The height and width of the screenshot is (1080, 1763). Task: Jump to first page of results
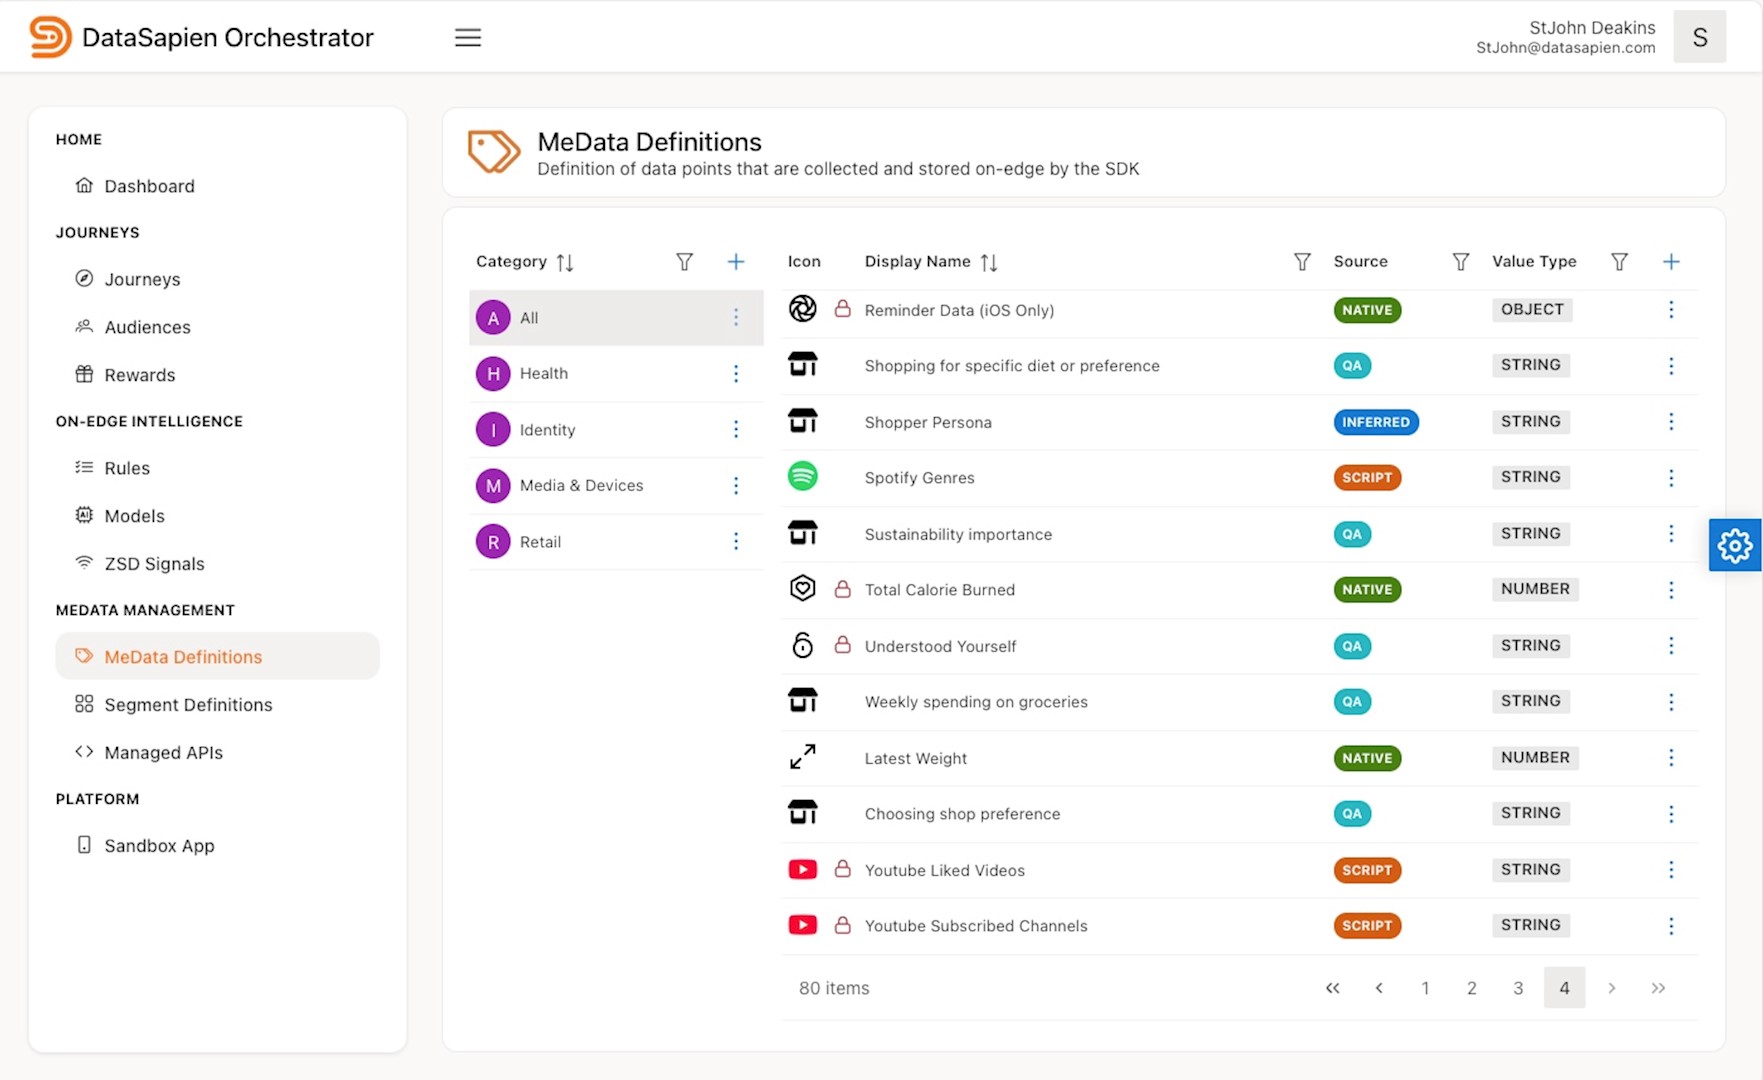[1332, 988]
